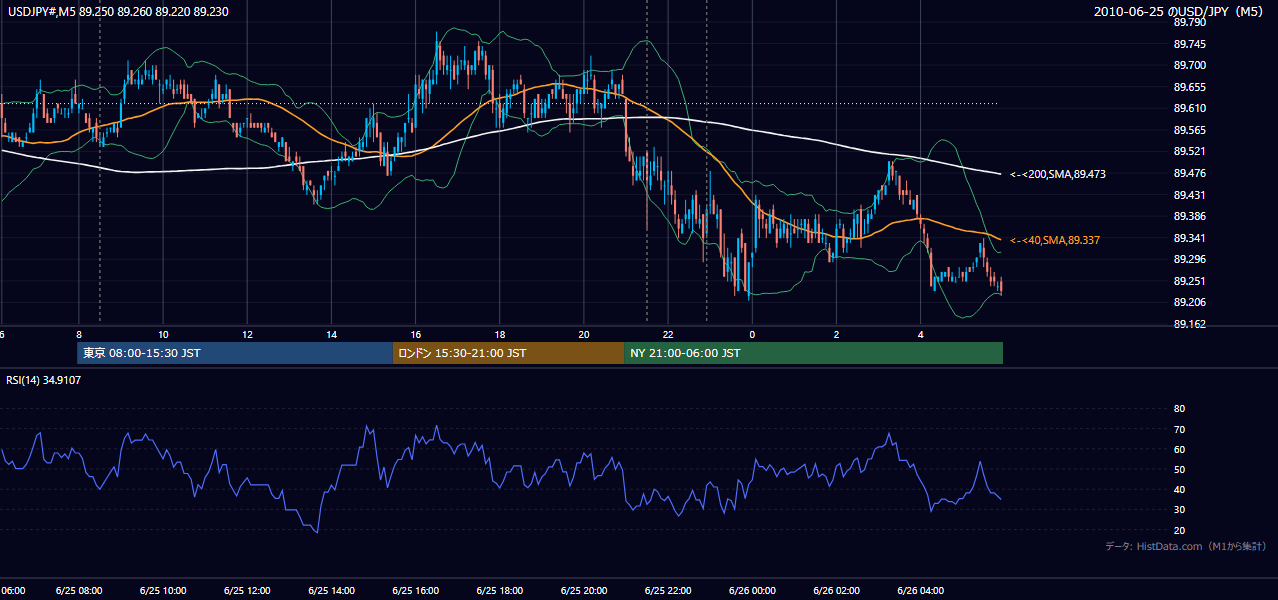Click the 6/25 10:00 bottom time label
This screenshot has width=1278, height=600.
click(x=162, y=591)
